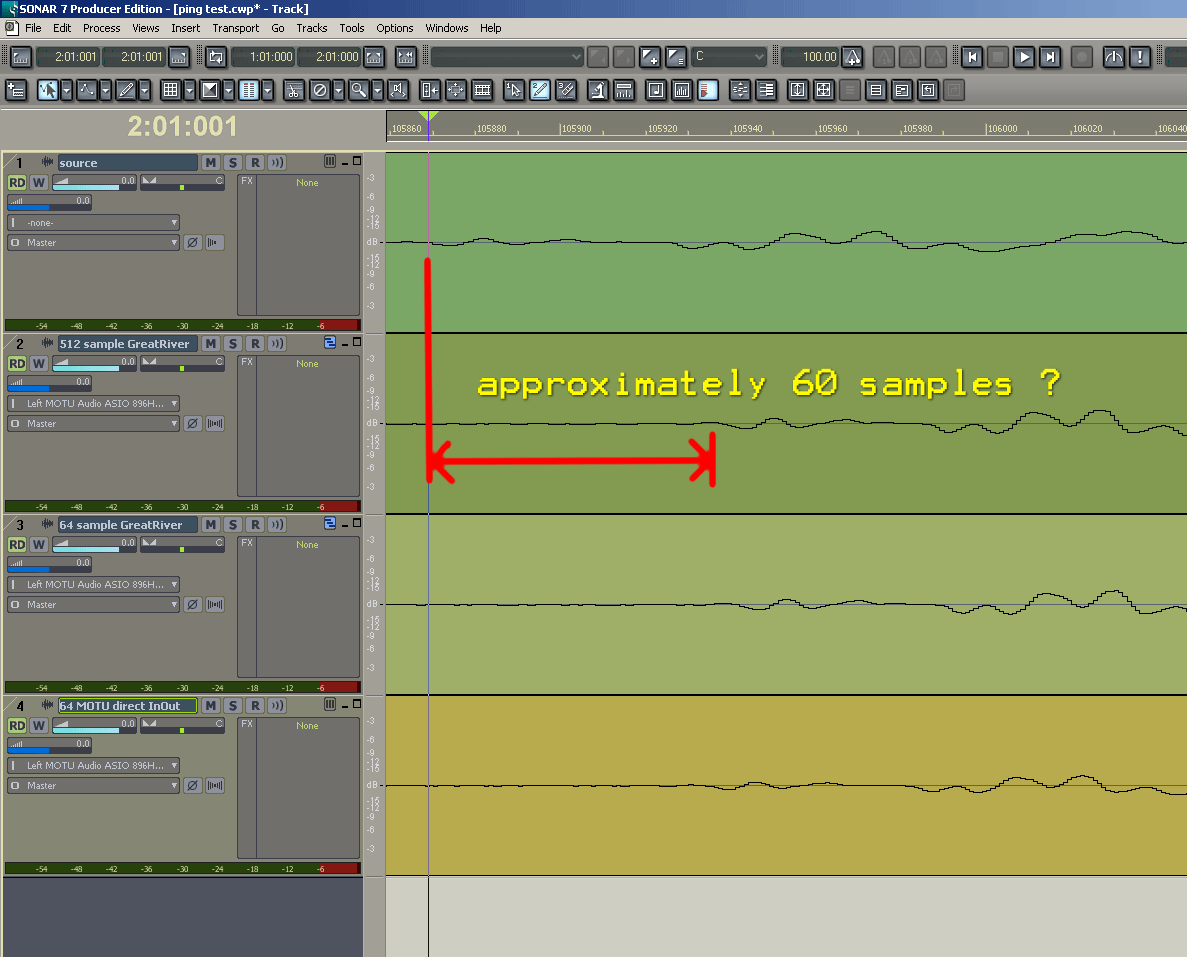Click the Loop toggle icon in toolbar
1187x957 pixels.
[215, 57]
